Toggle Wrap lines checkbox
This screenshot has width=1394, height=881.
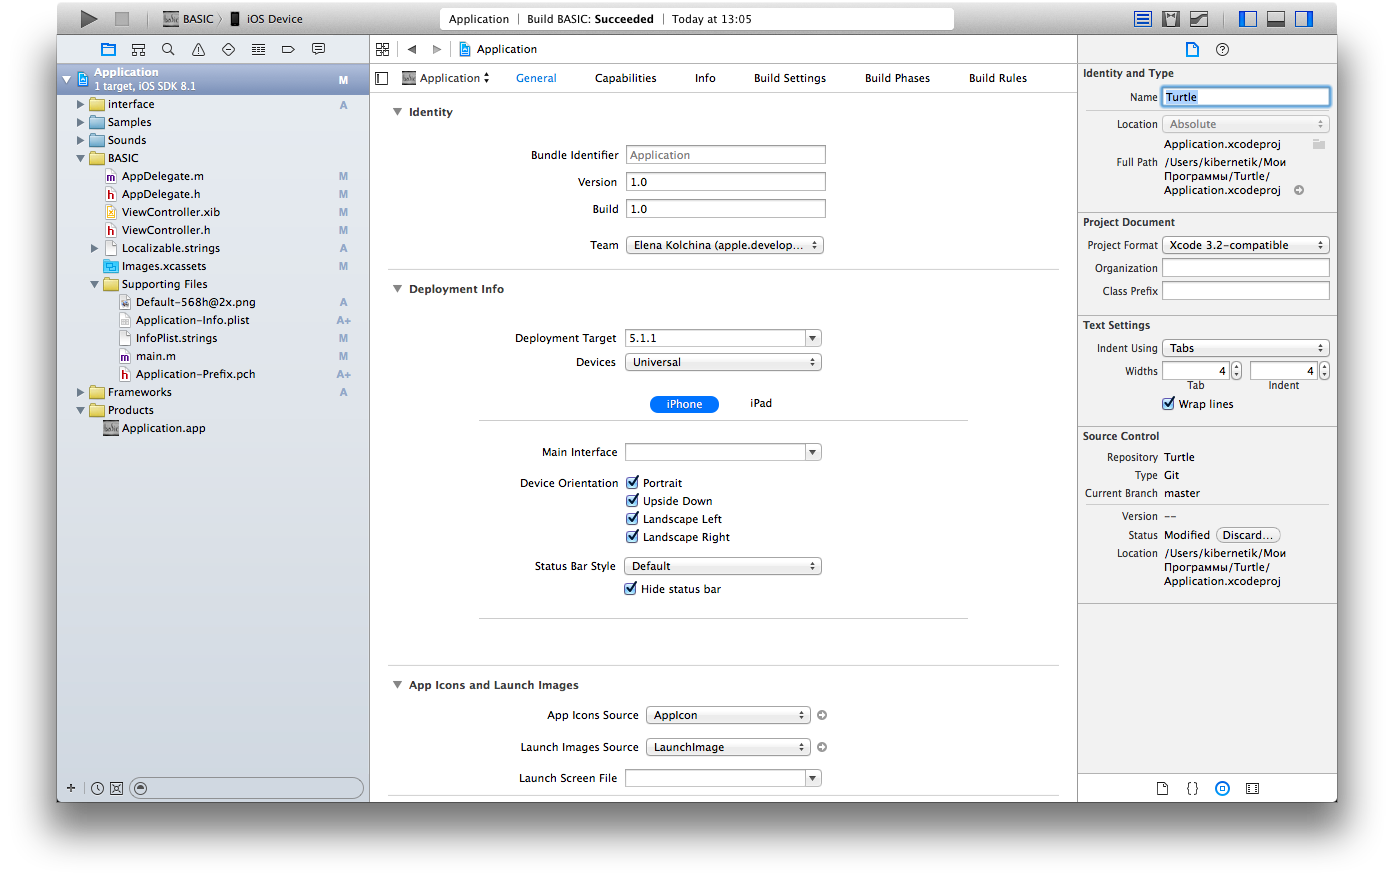[1168, 403]
